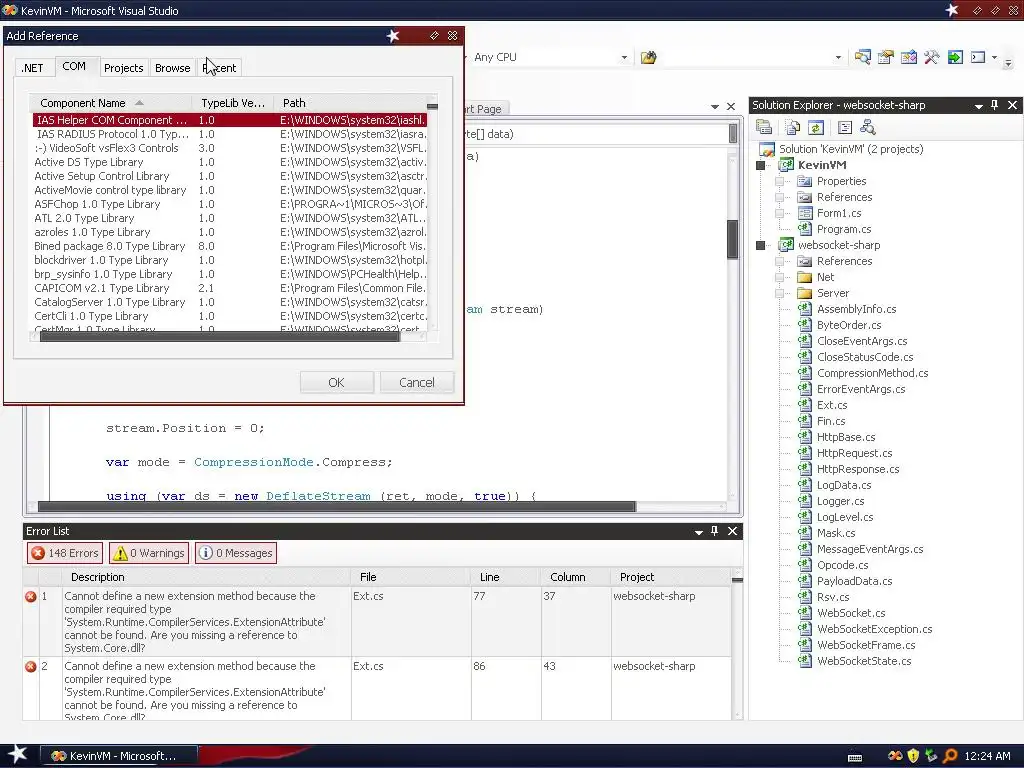
Task: Collapse the KevinVM project node
Action: point(760,165)
